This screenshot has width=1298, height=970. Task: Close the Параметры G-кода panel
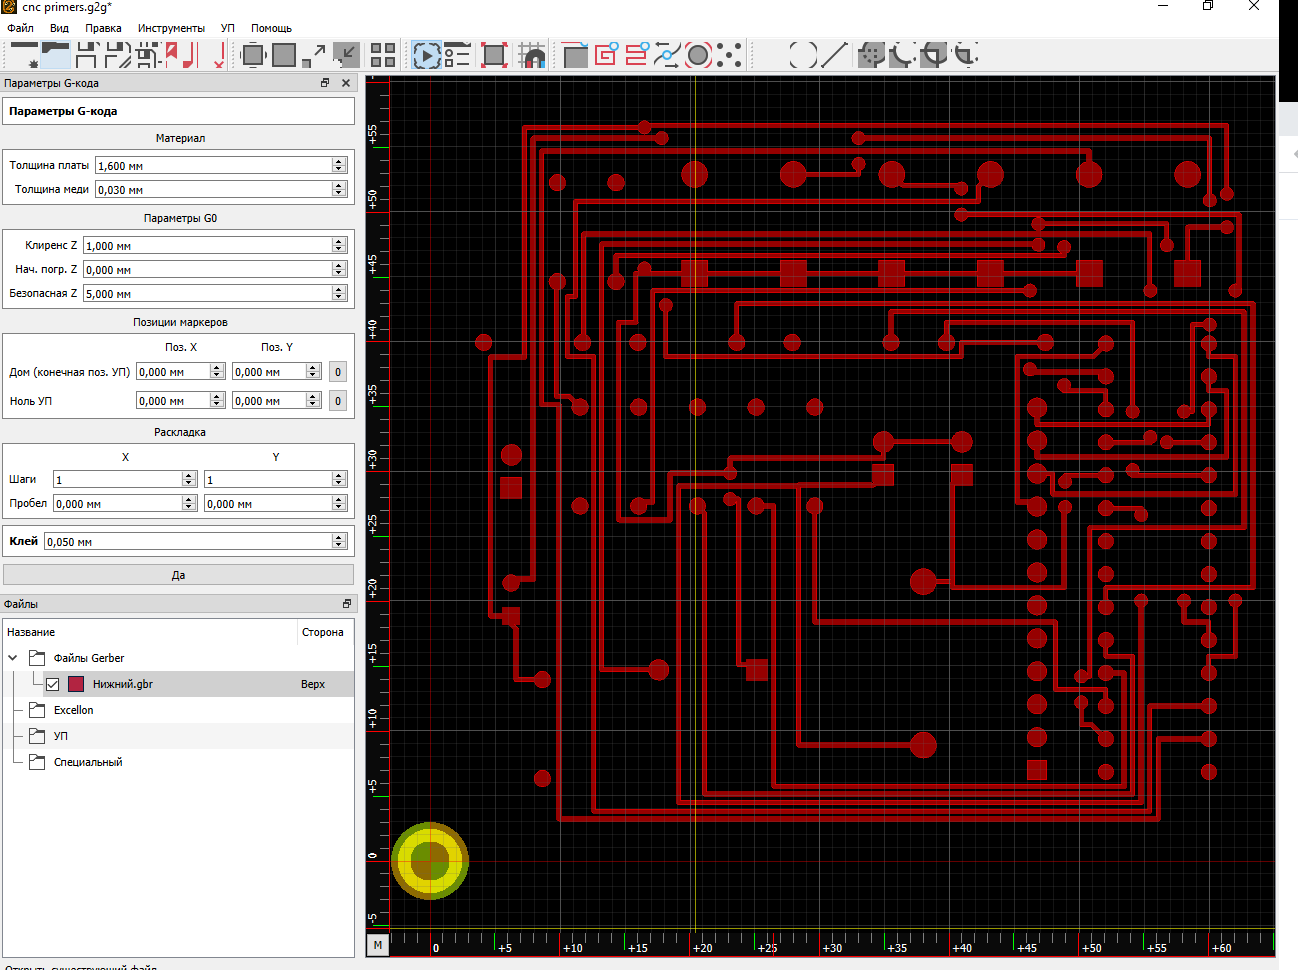point(346,83)
